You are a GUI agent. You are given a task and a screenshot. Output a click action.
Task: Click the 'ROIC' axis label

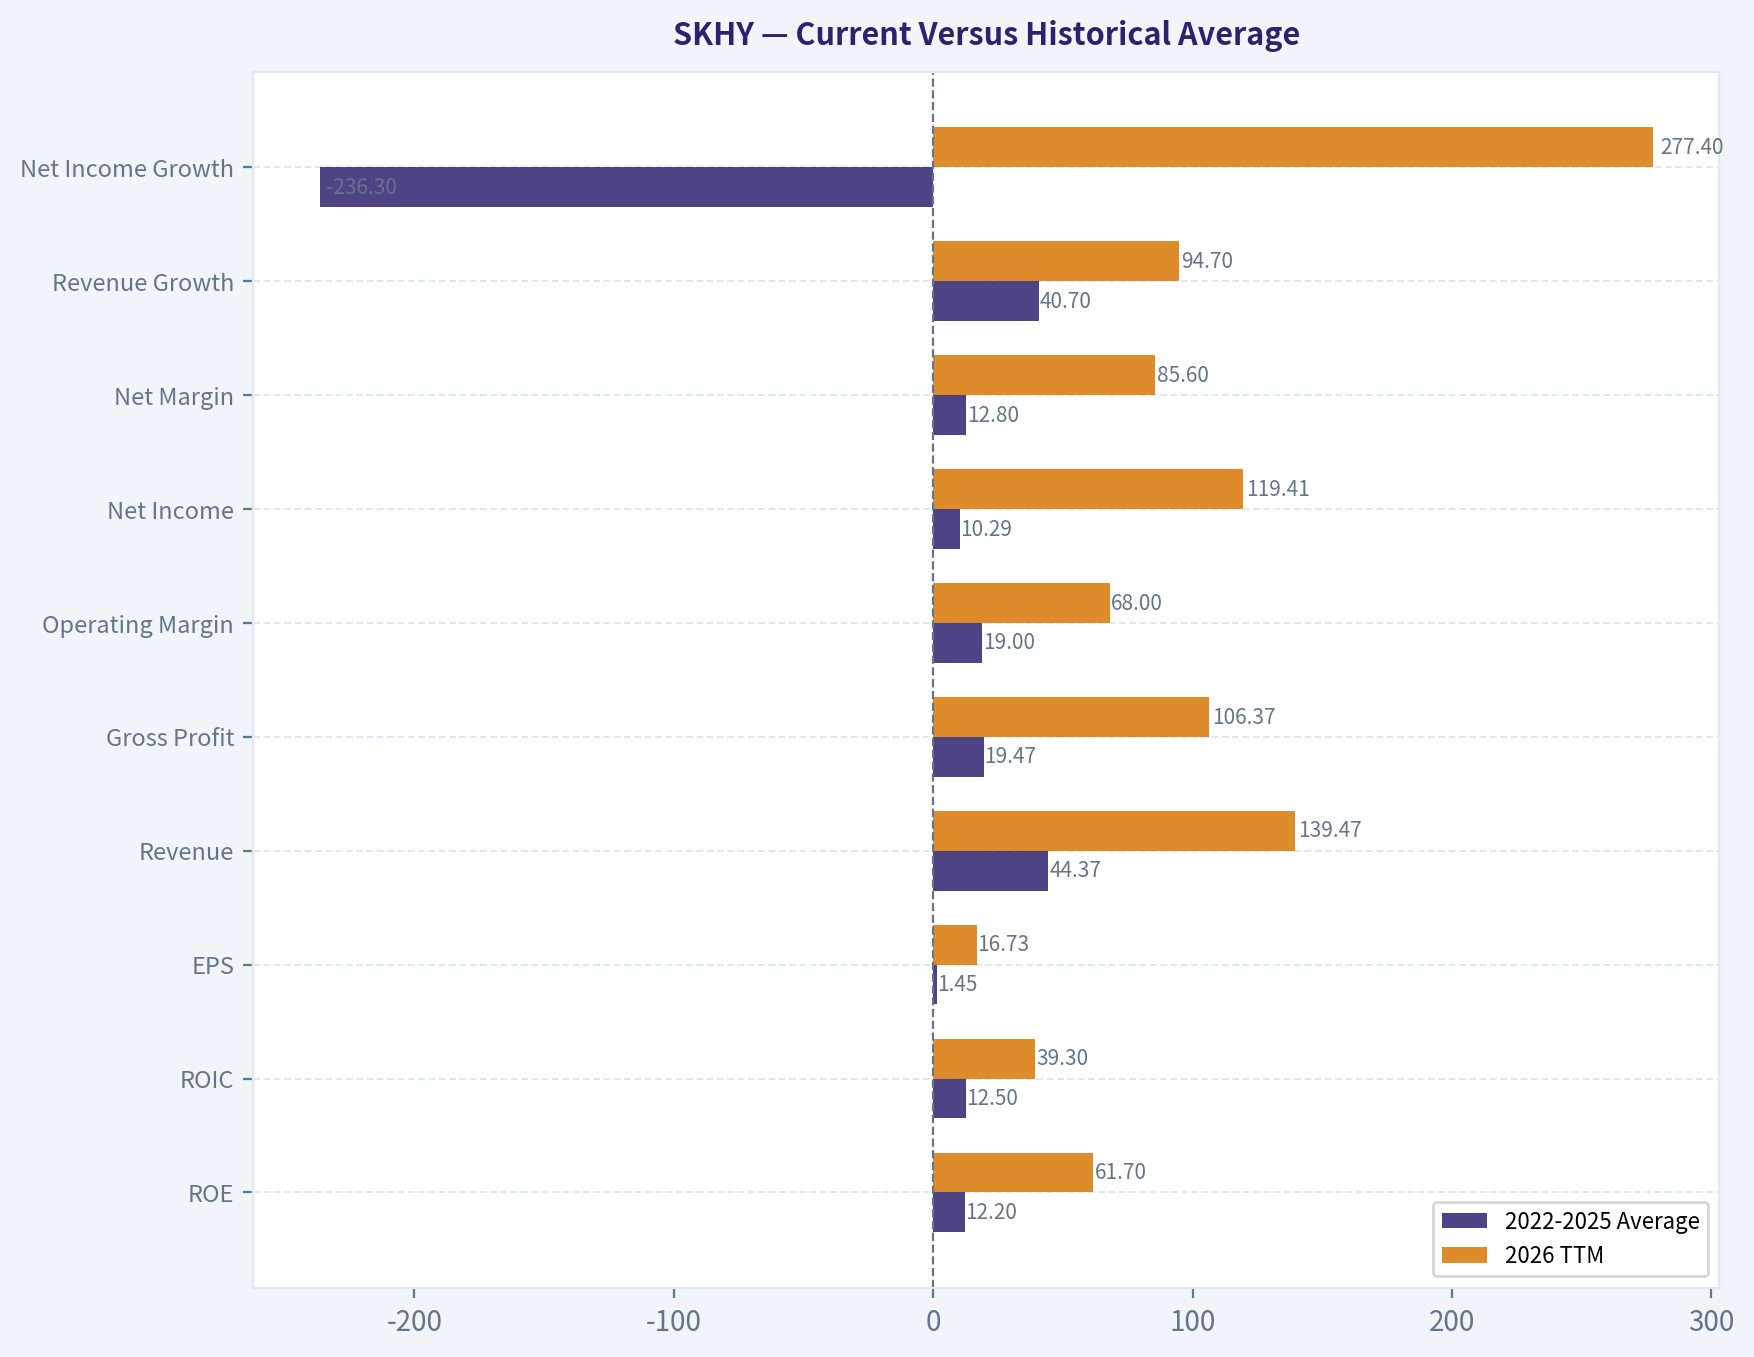(207, 1079)
